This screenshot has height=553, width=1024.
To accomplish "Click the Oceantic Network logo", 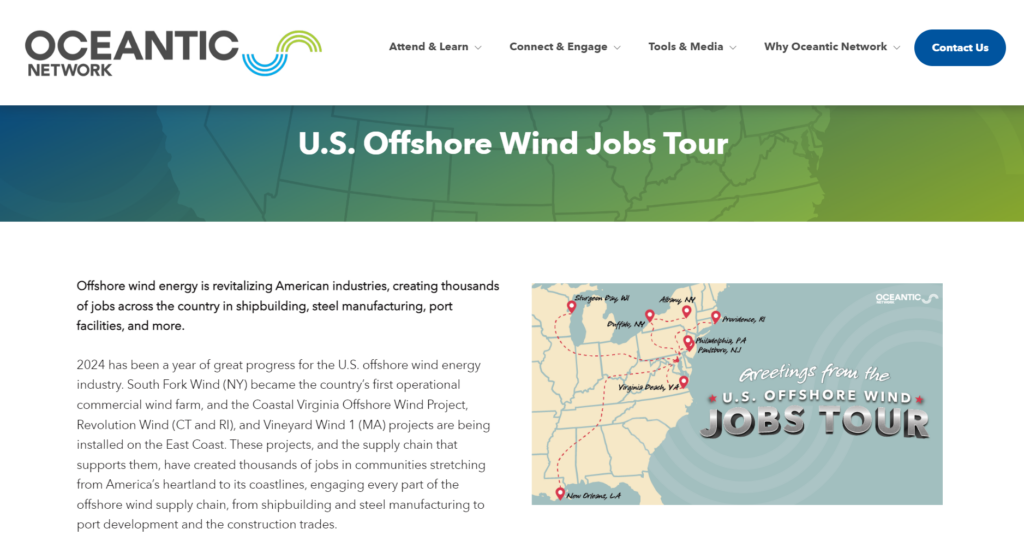I will 173,53.
